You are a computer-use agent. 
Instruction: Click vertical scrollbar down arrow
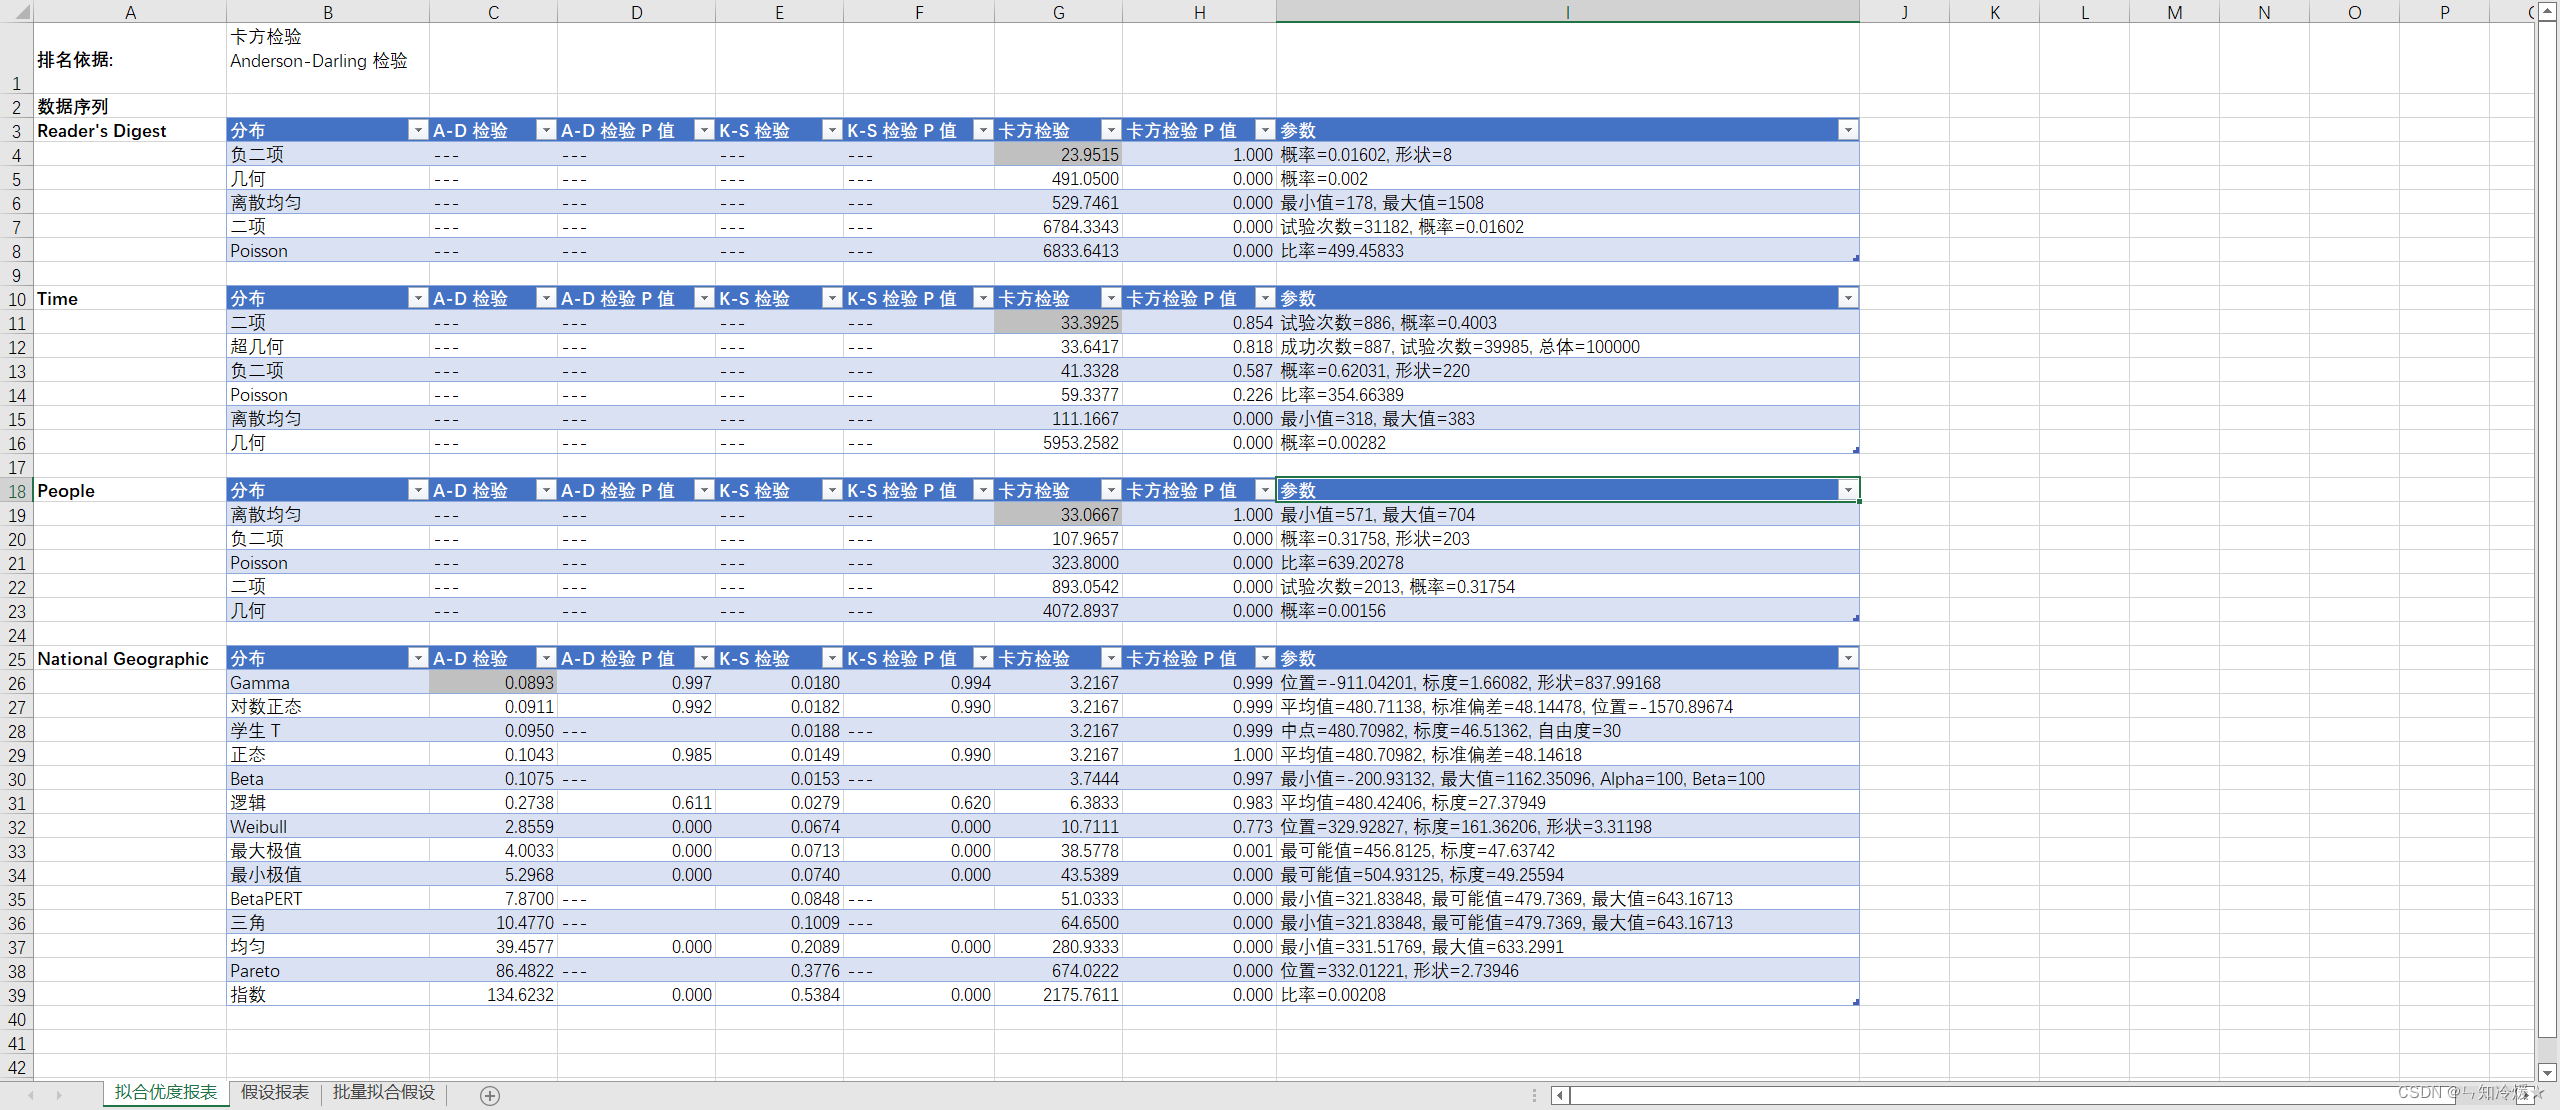[2547, 1072]
